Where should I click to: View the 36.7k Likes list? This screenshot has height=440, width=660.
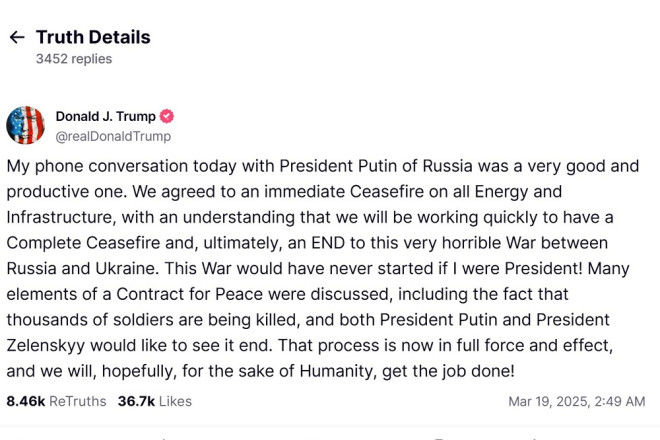[153, 401]
